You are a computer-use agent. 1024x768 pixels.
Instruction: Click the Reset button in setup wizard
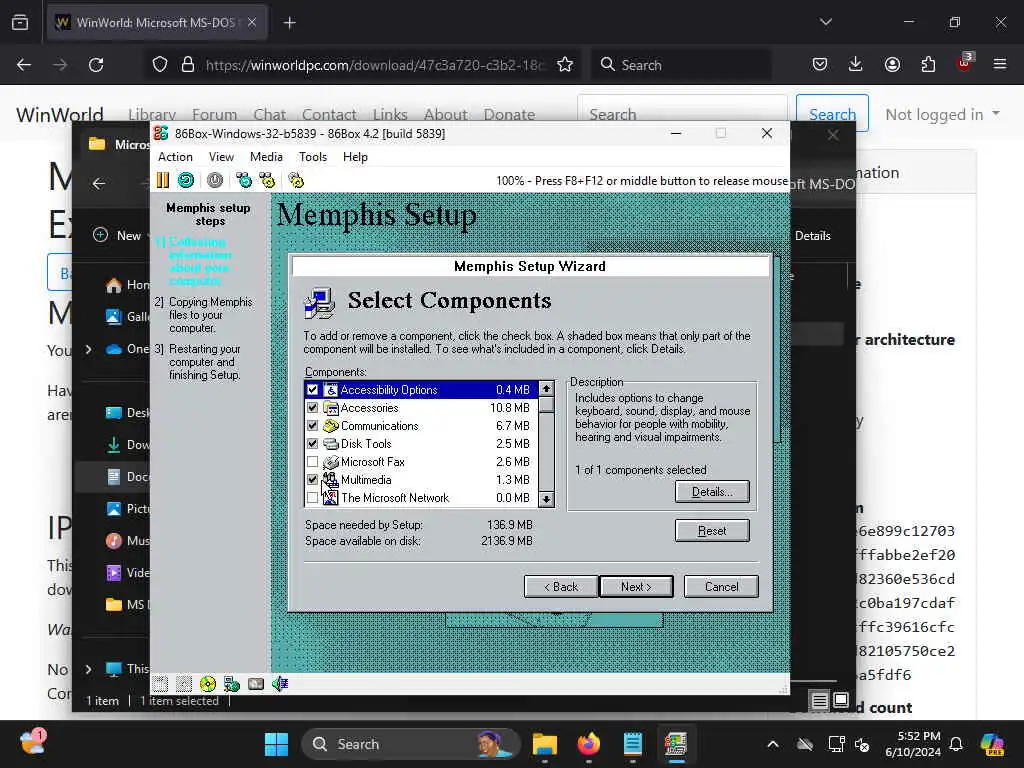click(x=712, y=531)
